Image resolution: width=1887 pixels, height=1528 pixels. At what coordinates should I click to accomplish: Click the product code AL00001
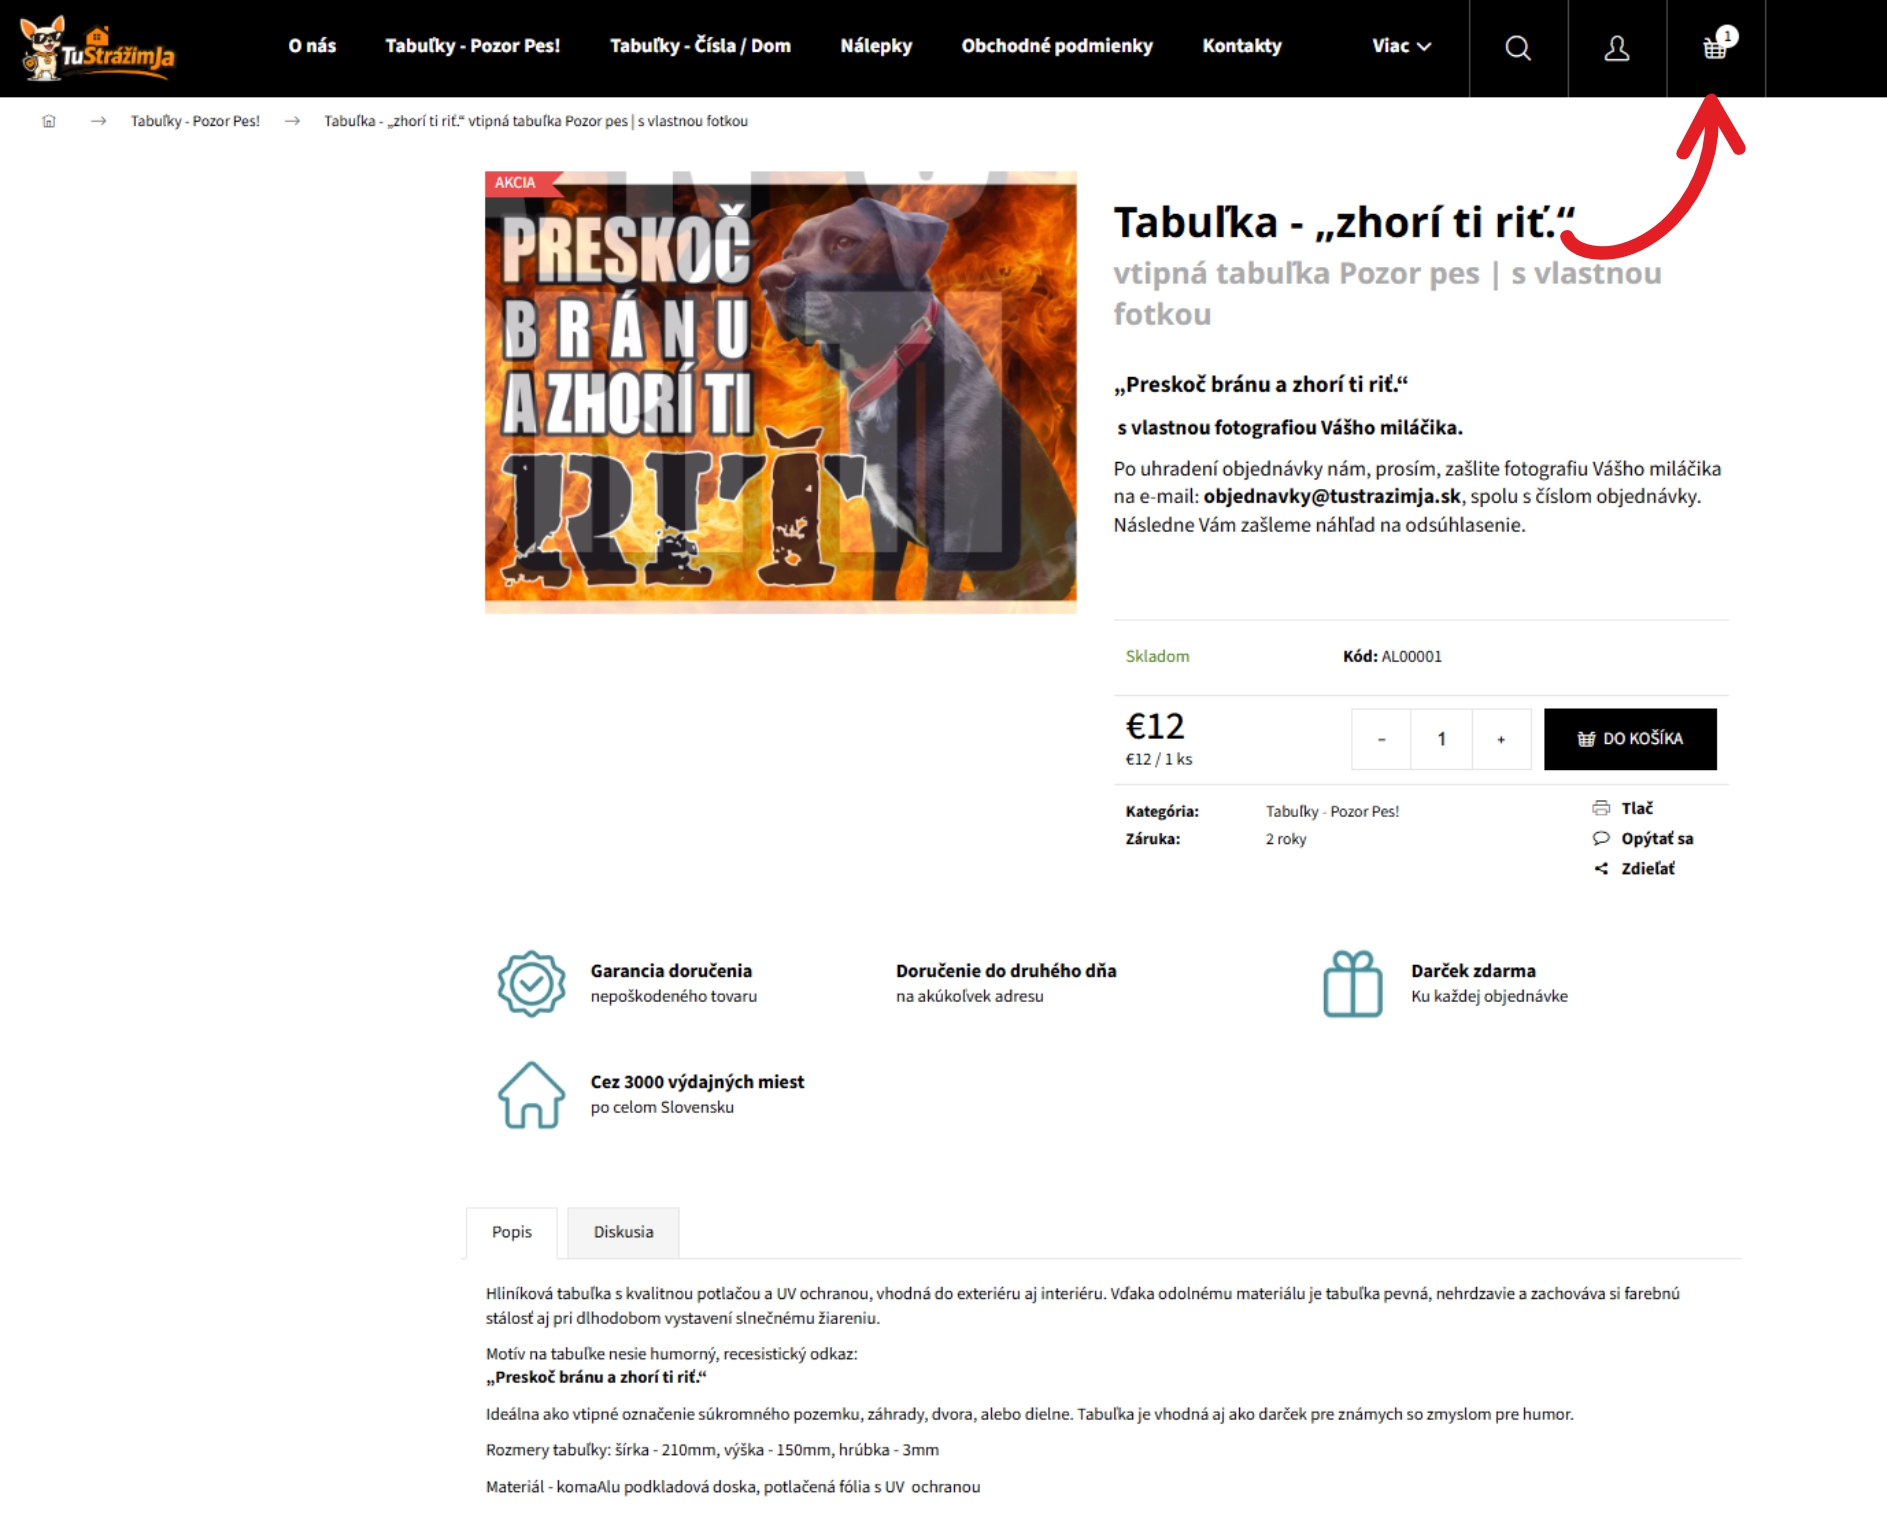[1411, 656]
